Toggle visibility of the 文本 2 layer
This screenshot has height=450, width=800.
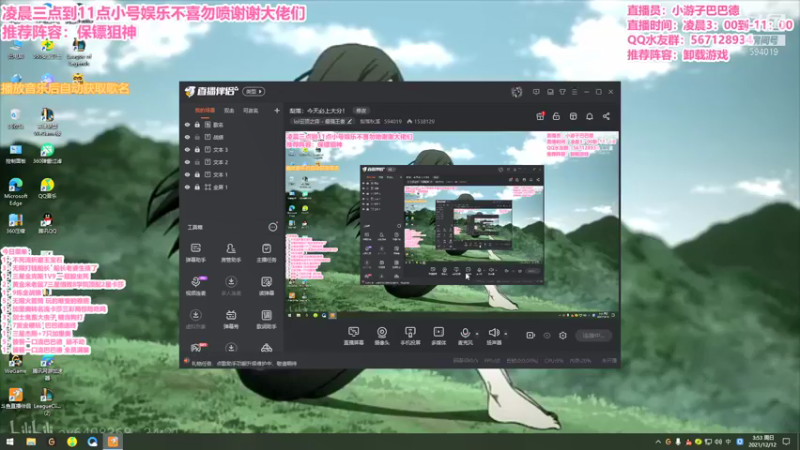click(187, 162)
